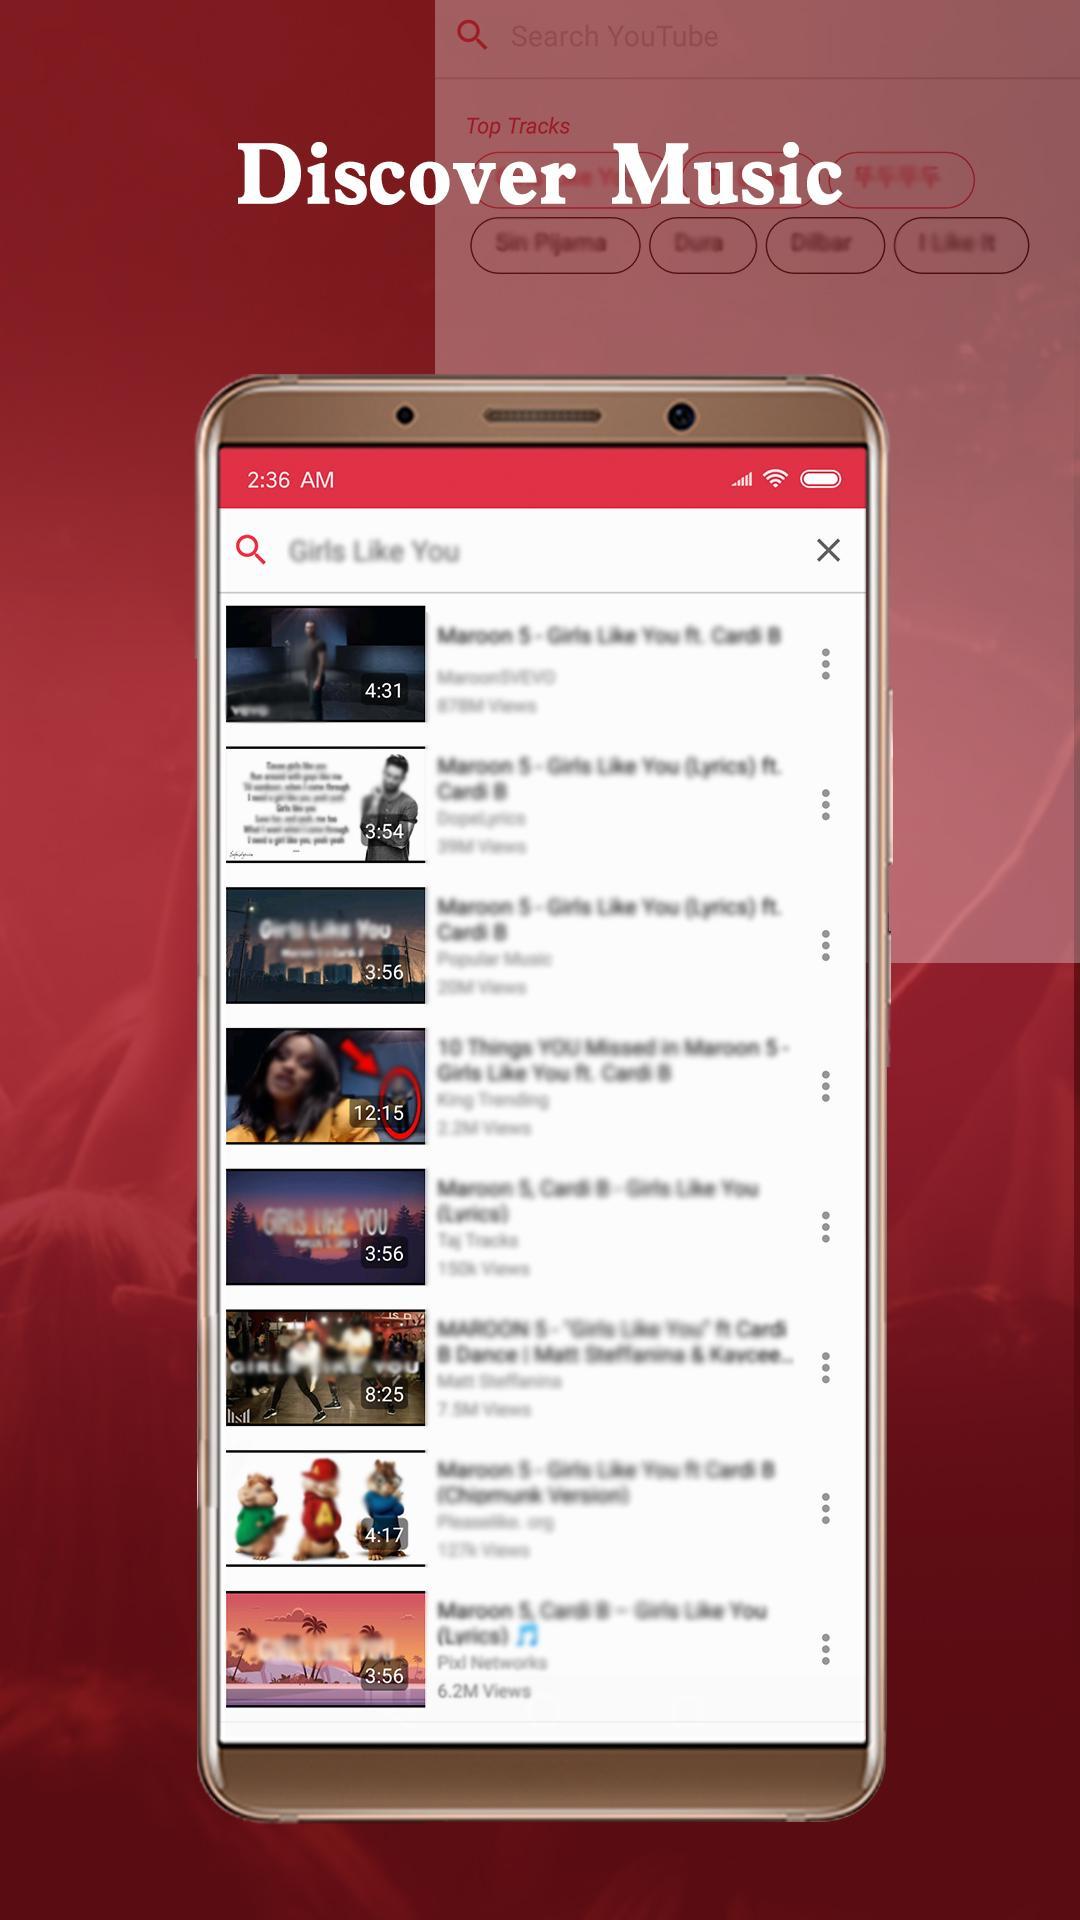Play the 12:15 things you missed thumbnail
Image resolution: width=1080 pixels, height=1920 pixels.
point(326,1086)
